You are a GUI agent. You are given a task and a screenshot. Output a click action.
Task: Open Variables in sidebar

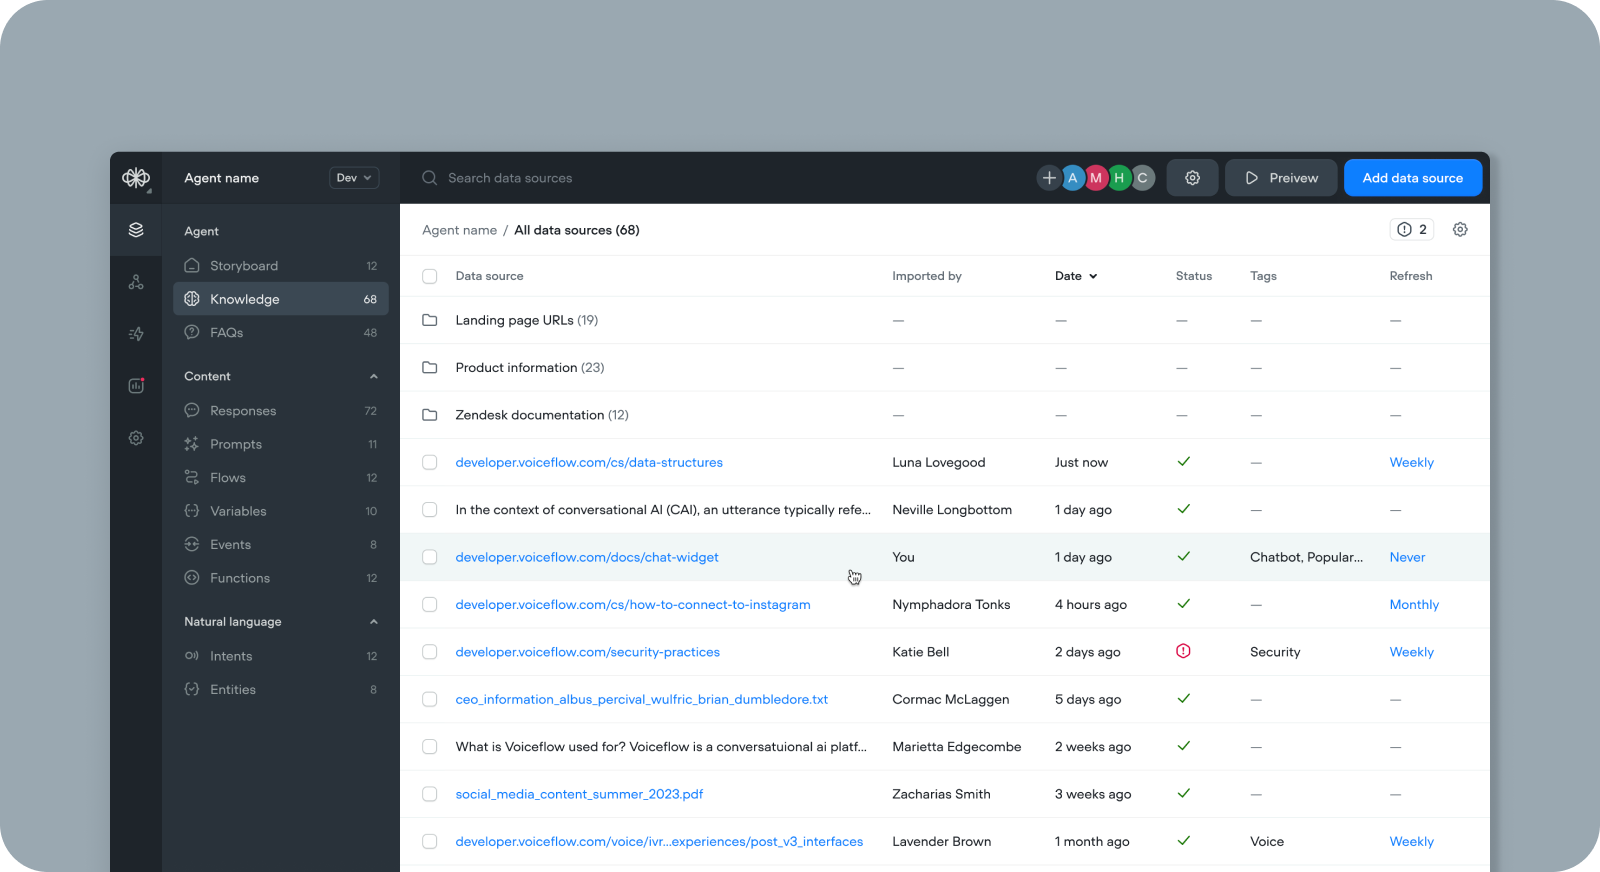click(281, 511)
